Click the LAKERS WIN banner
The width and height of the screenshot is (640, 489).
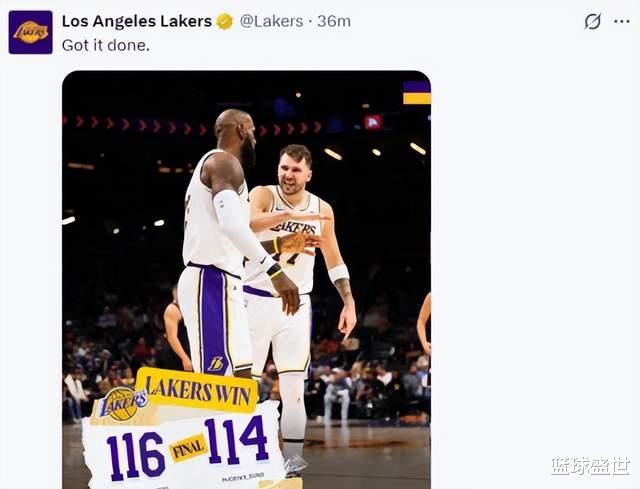tap(197, 391)
